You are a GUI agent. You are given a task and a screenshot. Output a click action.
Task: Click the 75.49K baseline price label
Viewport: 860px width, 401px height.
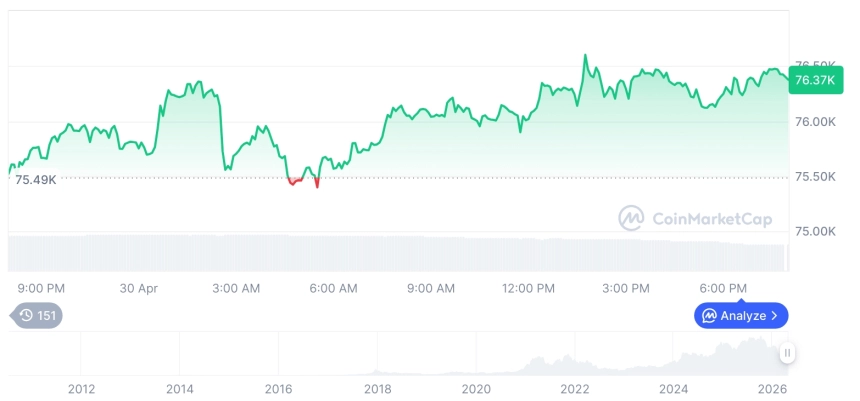pyautogui.click(x=35, y=179)
